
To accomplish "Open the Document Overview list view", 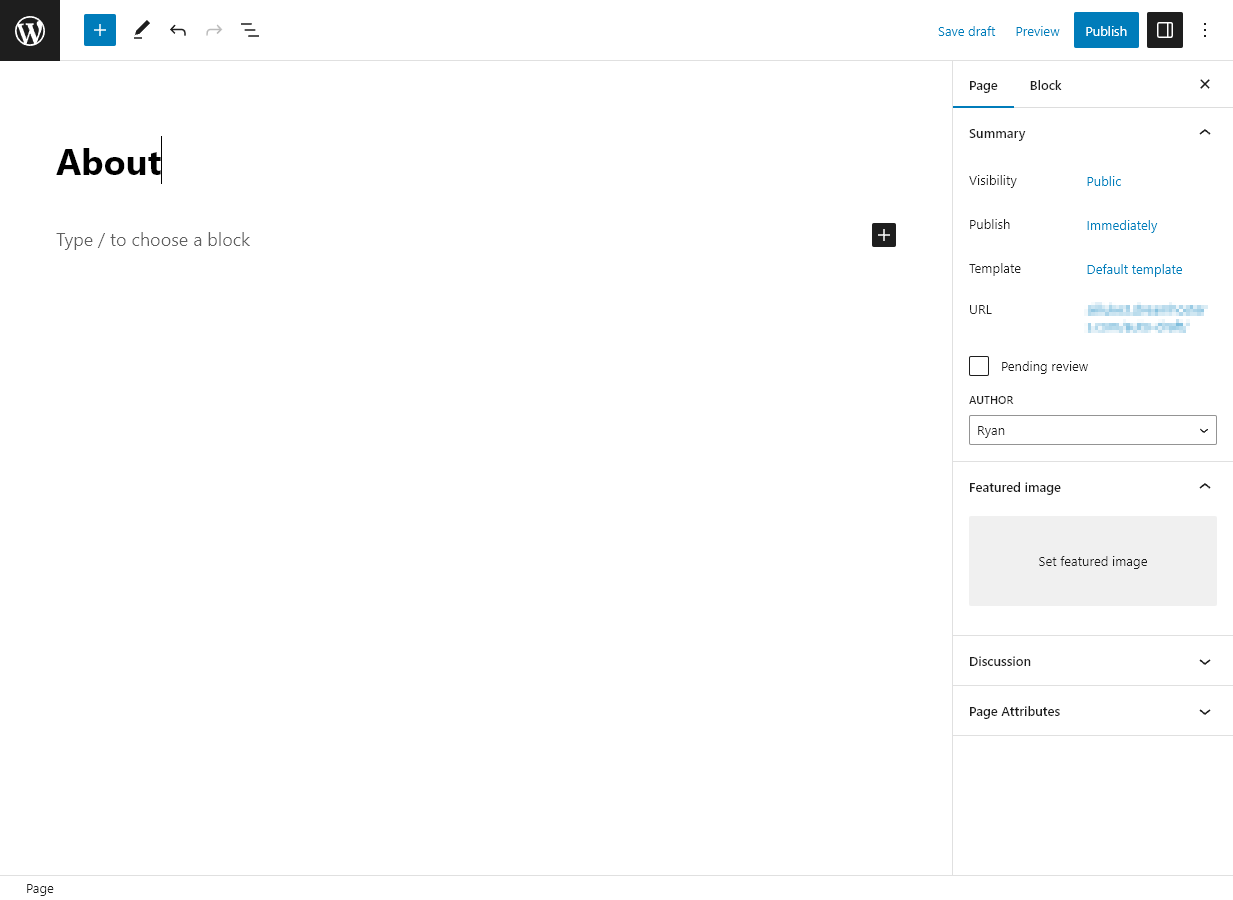I will (249, 30).
